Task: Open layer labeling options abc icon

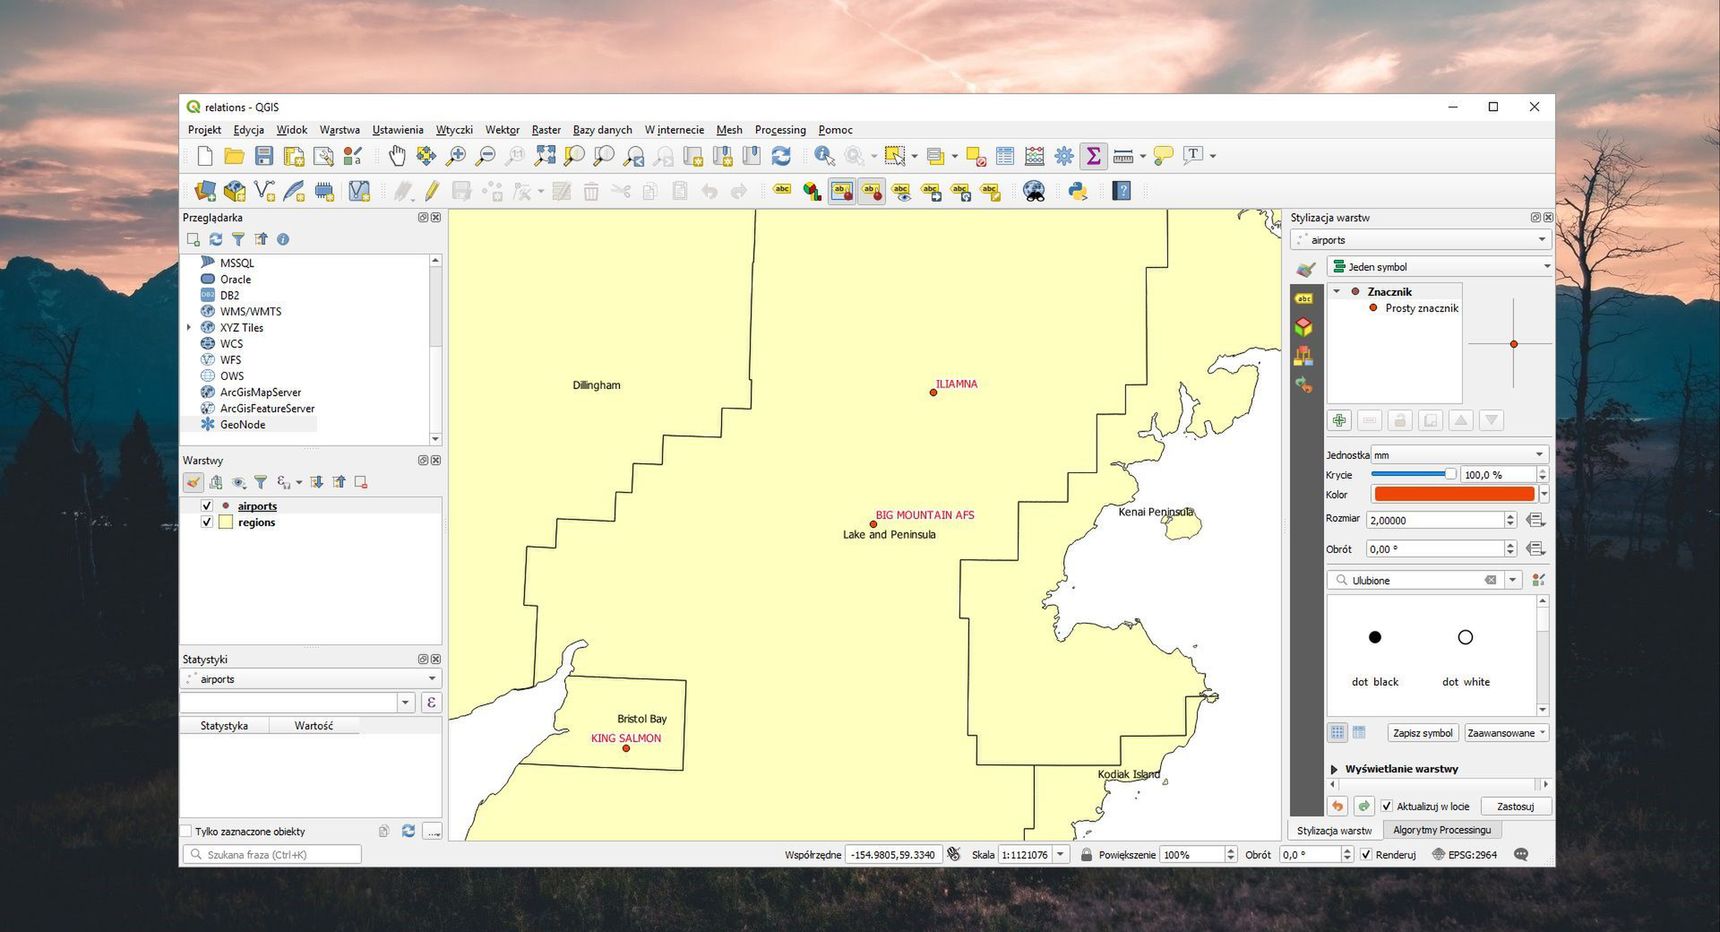Action: (x=783, y=191)
